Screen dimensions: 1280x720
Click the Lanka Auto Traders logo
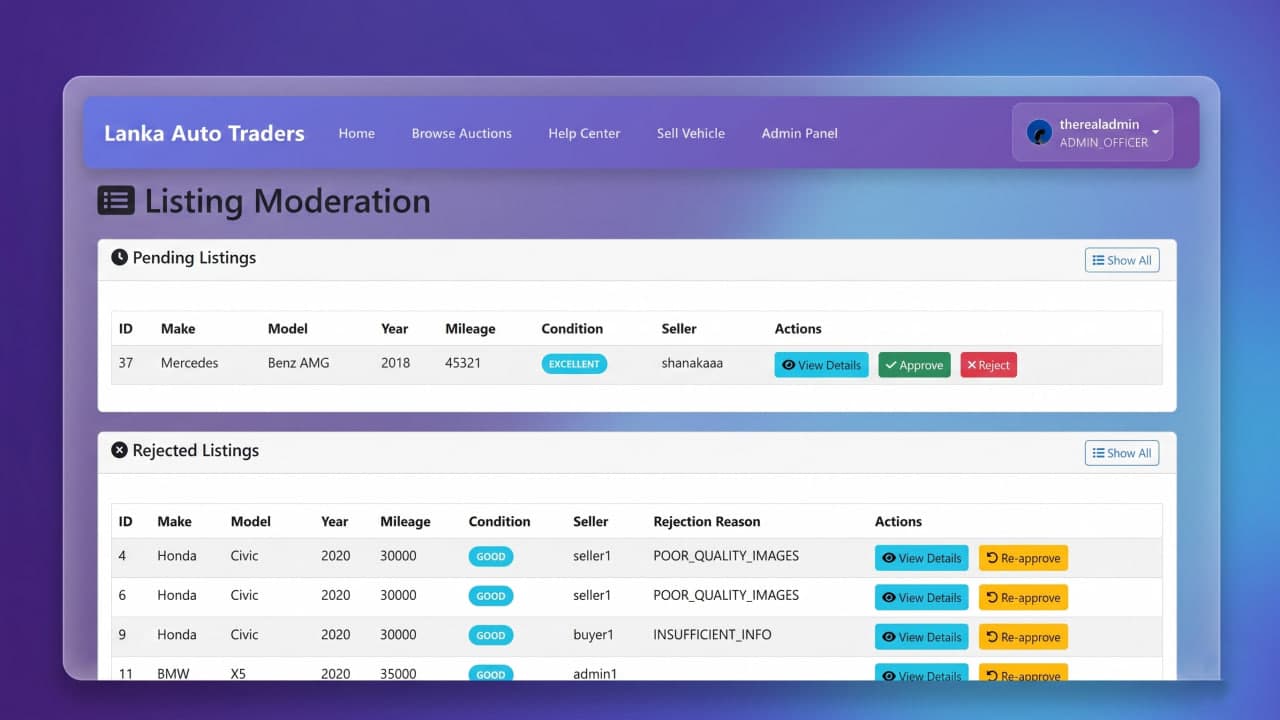[x=204, y=133]
